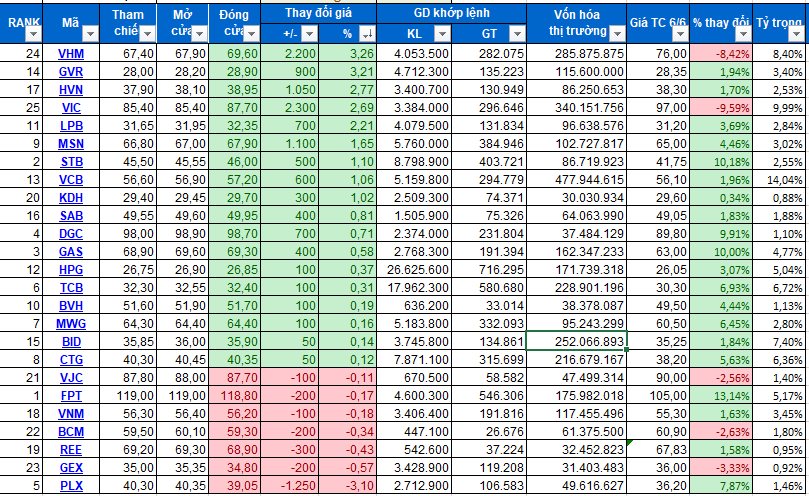Image resolution: width=809 pixels, height=496 pixels.
Task: Select FPT closing price 118,80
Action: [235, 396]
